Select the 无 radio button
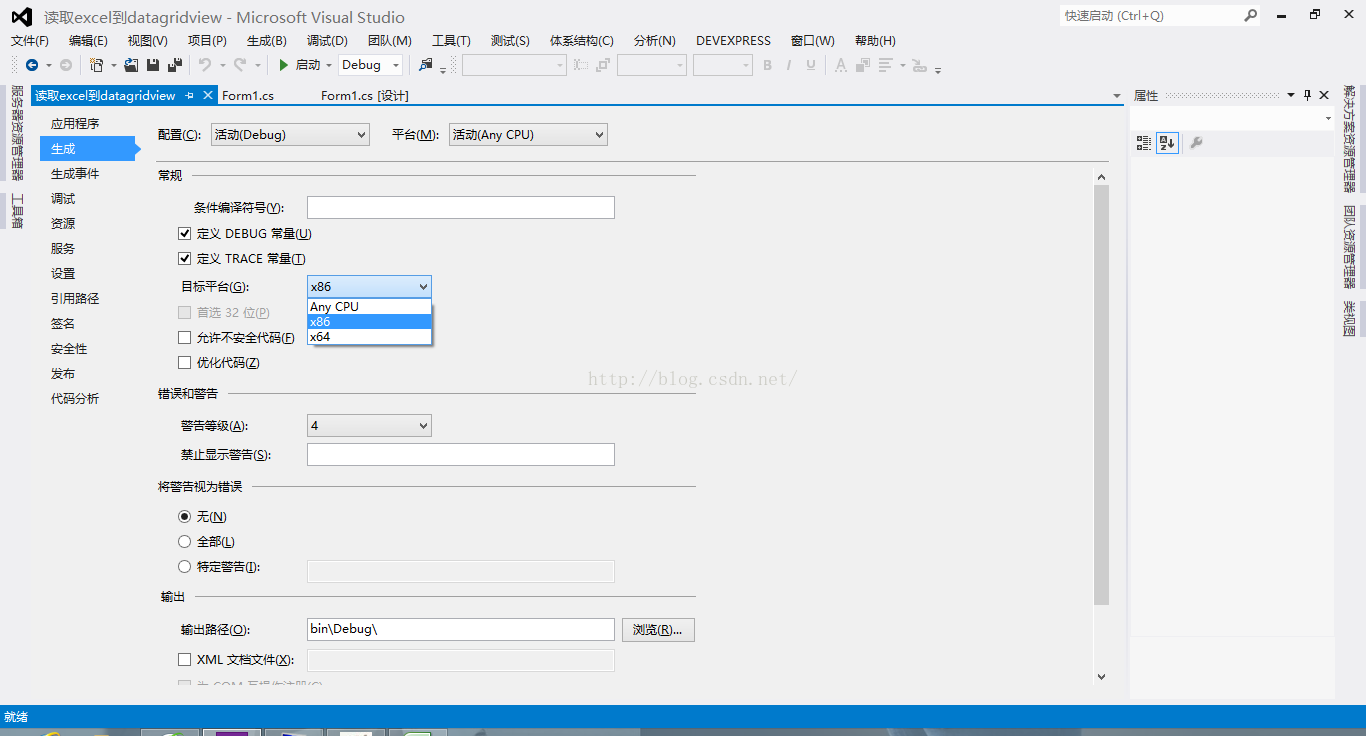This screenshot has height=736, width=1366. pos(184,517)
